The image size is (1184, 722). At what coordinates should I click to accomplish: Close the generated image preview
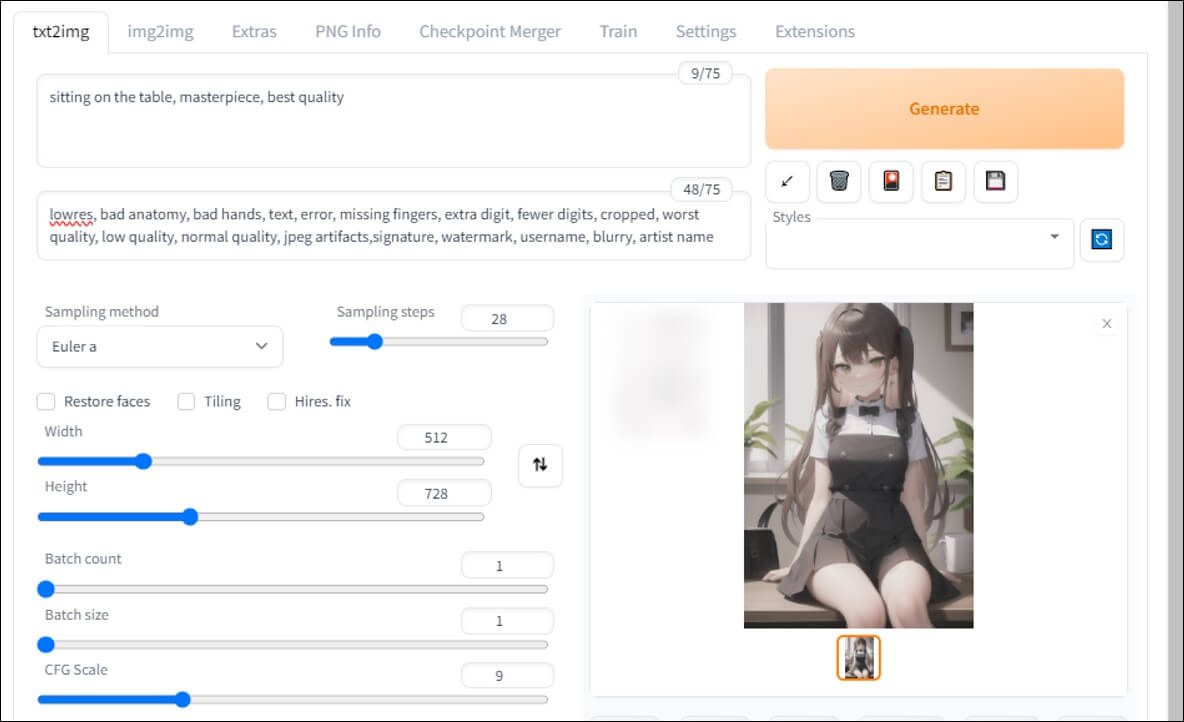click(x=1107, y=323)
